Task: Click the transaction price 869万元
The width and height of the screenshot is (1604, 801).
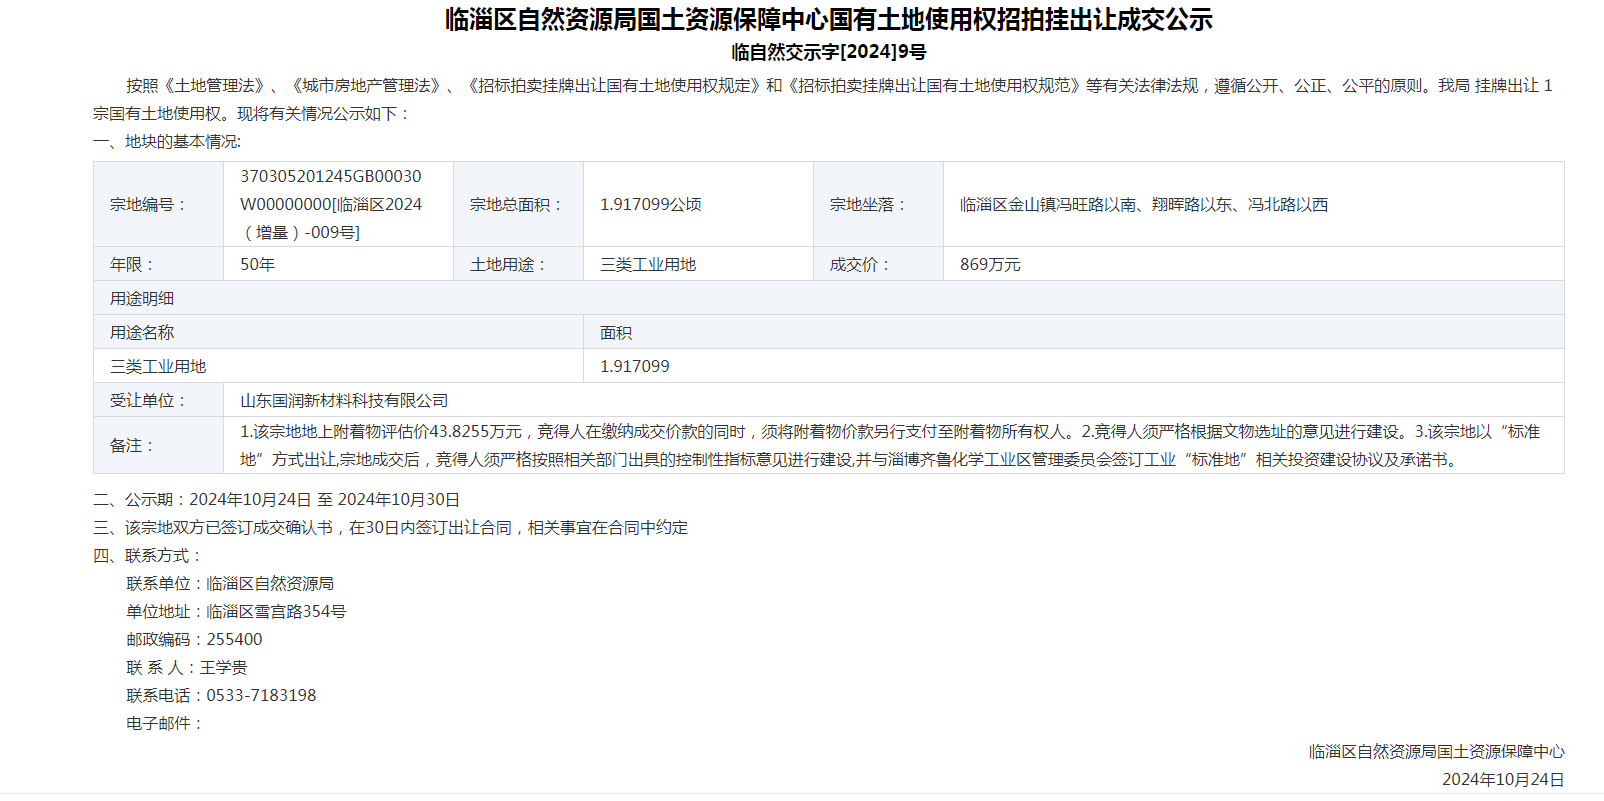Action: tap(990, 264)
